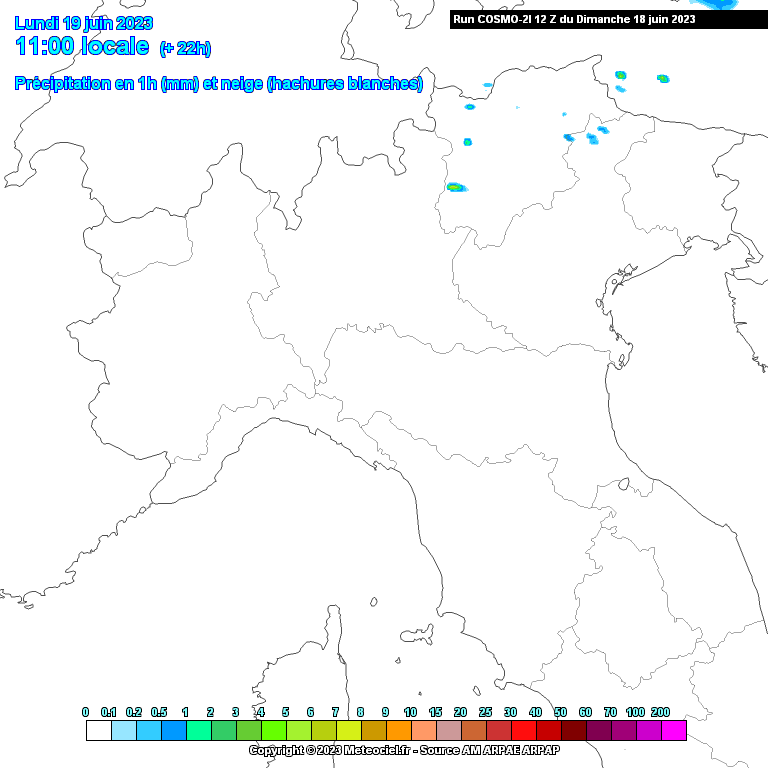Click the (+ 22h) forecast offset label

pyautogui.click(x=185, y=48)
